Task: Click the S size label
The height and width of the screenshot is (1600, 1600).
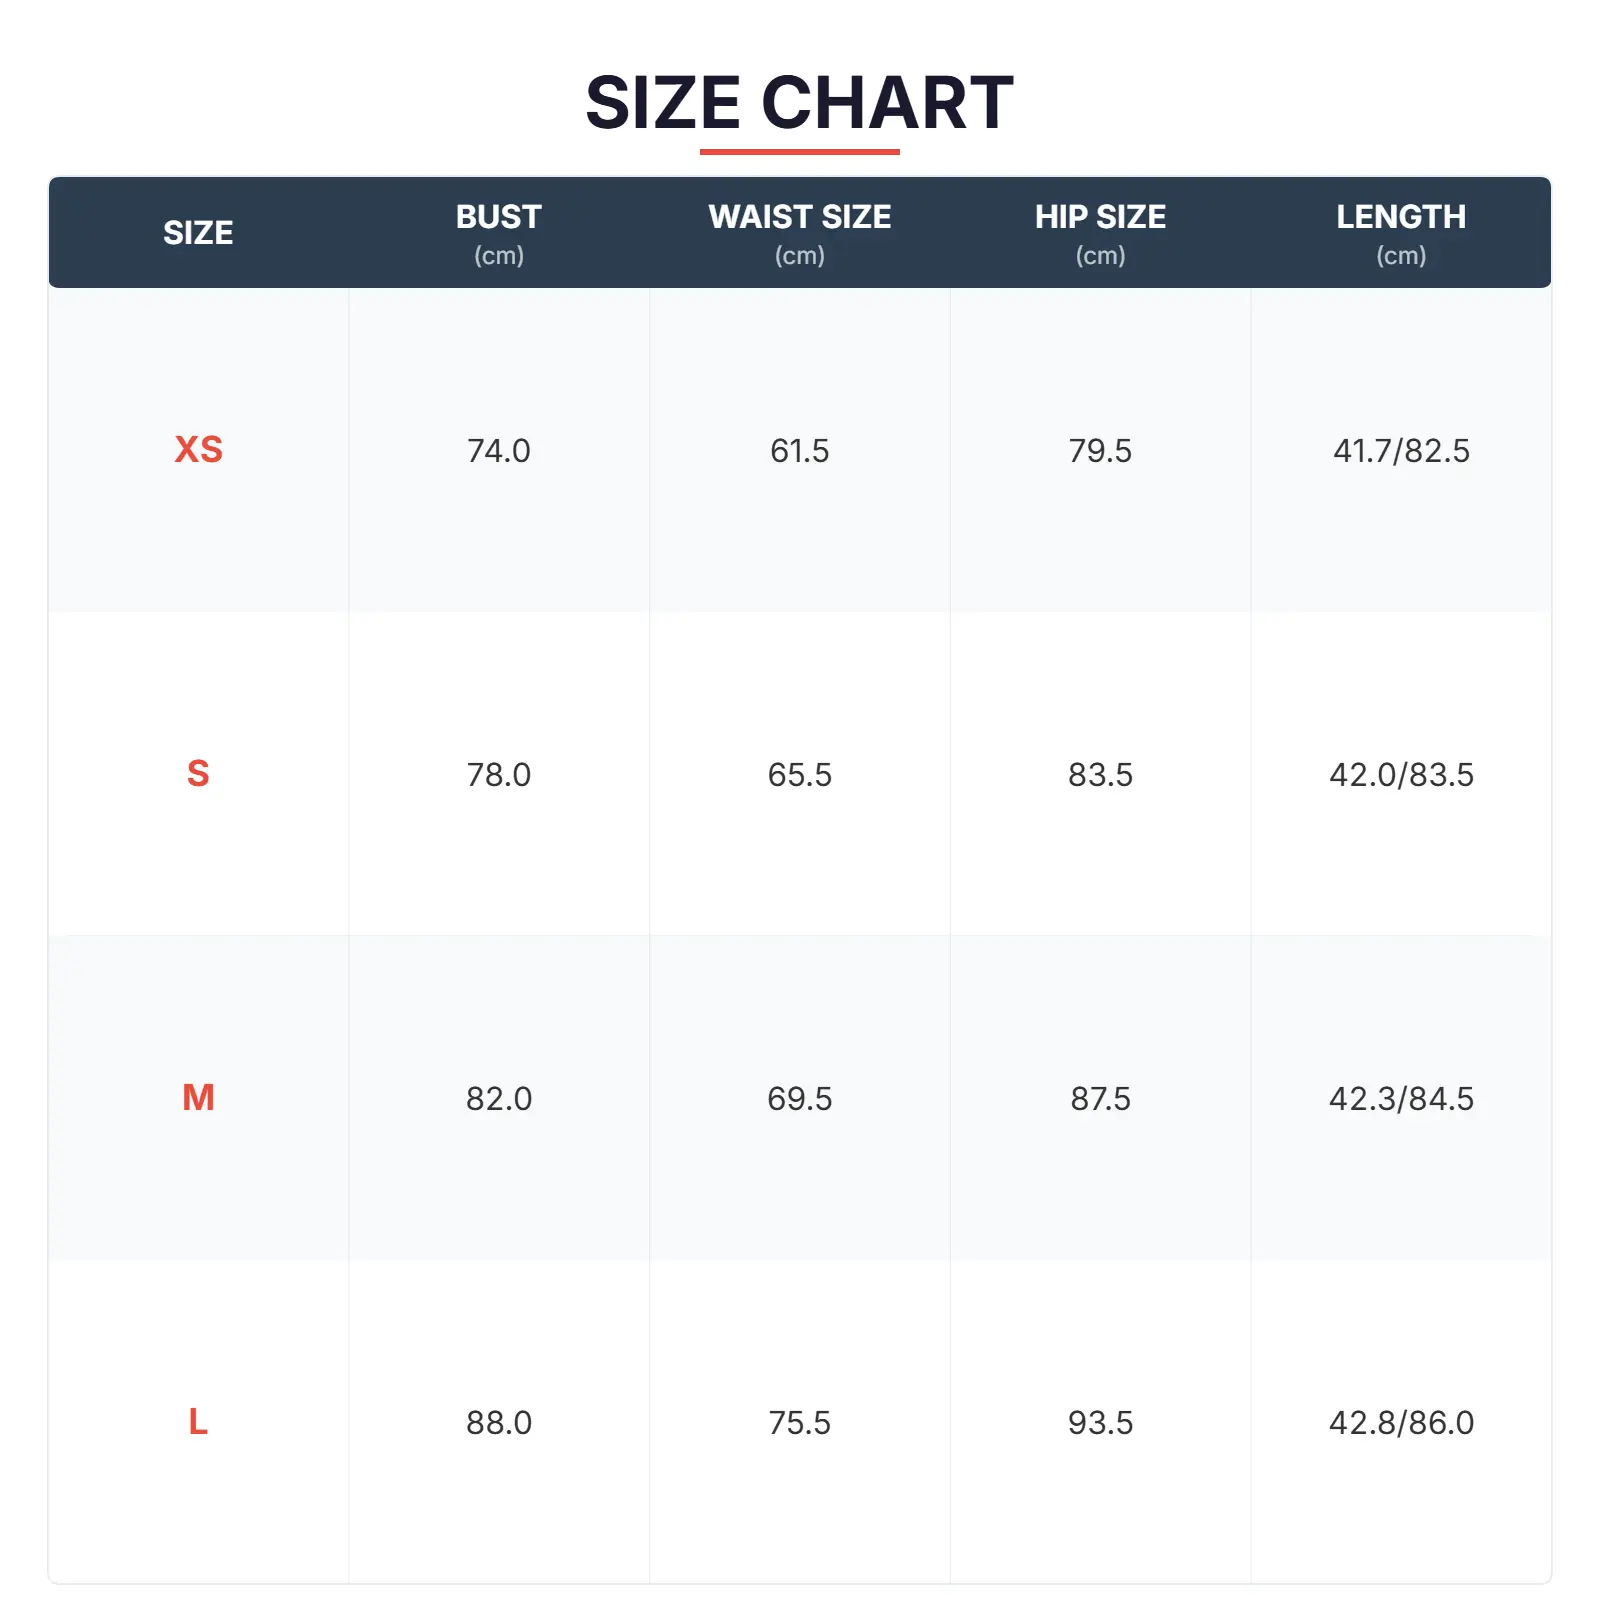Action: (198, 774)
